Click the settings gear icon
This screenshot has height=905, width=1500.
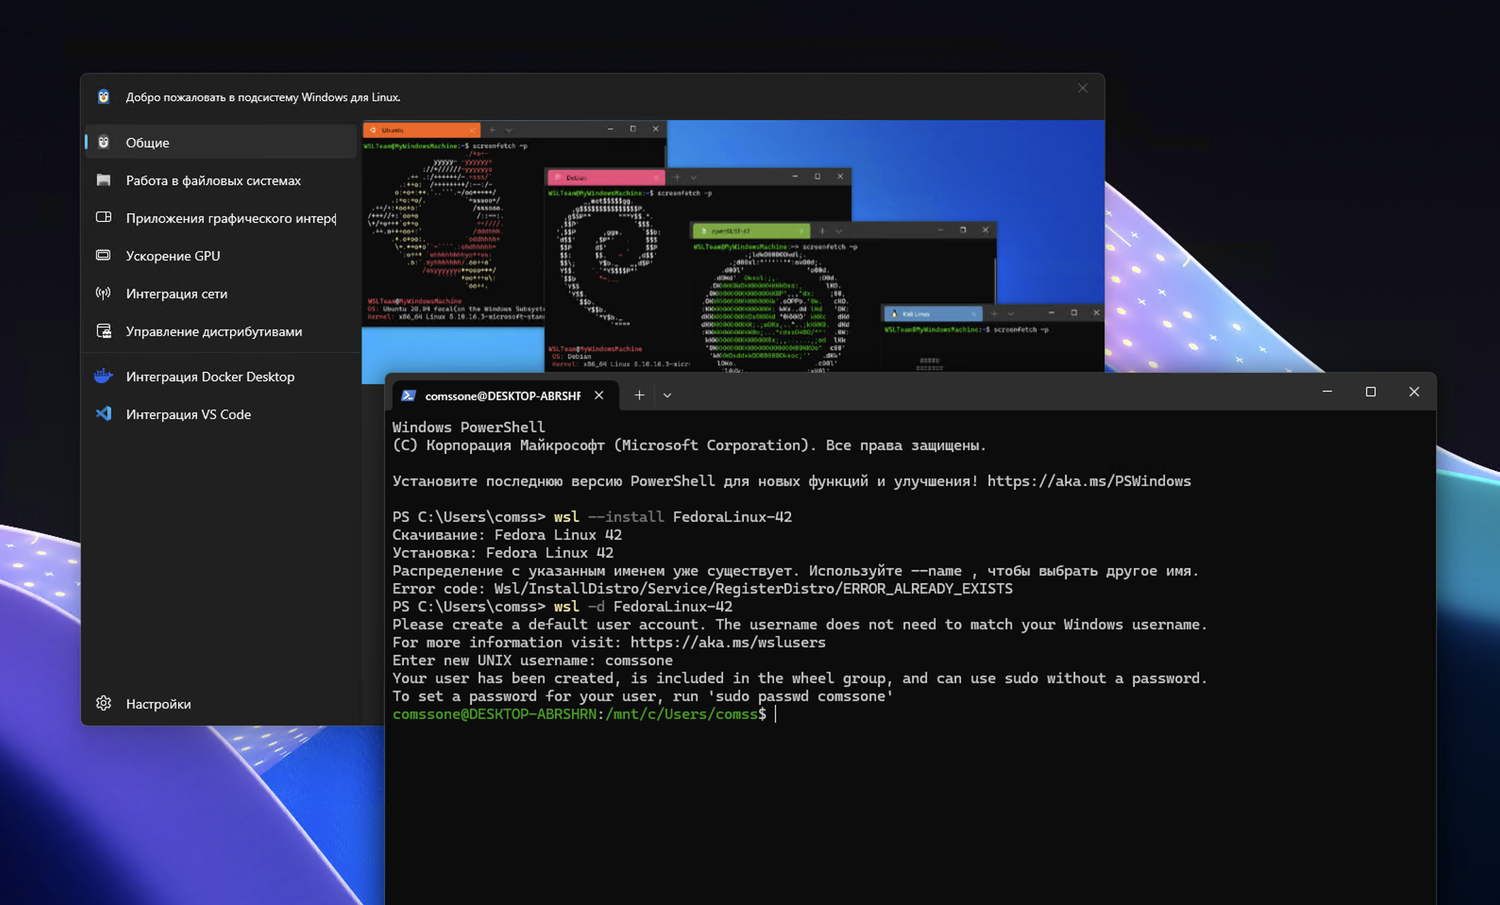pos(103,703)
